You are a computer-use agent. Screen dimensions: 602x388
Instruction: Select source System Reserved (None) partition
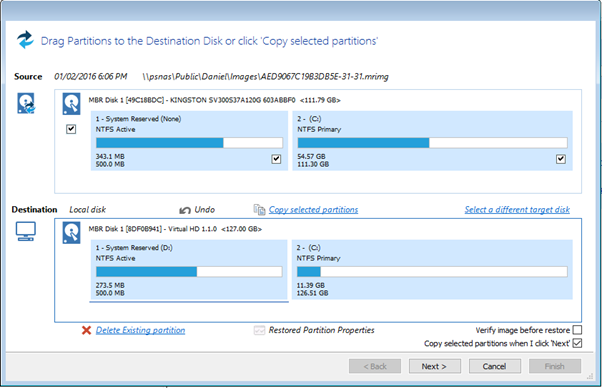tap(189, 140)
